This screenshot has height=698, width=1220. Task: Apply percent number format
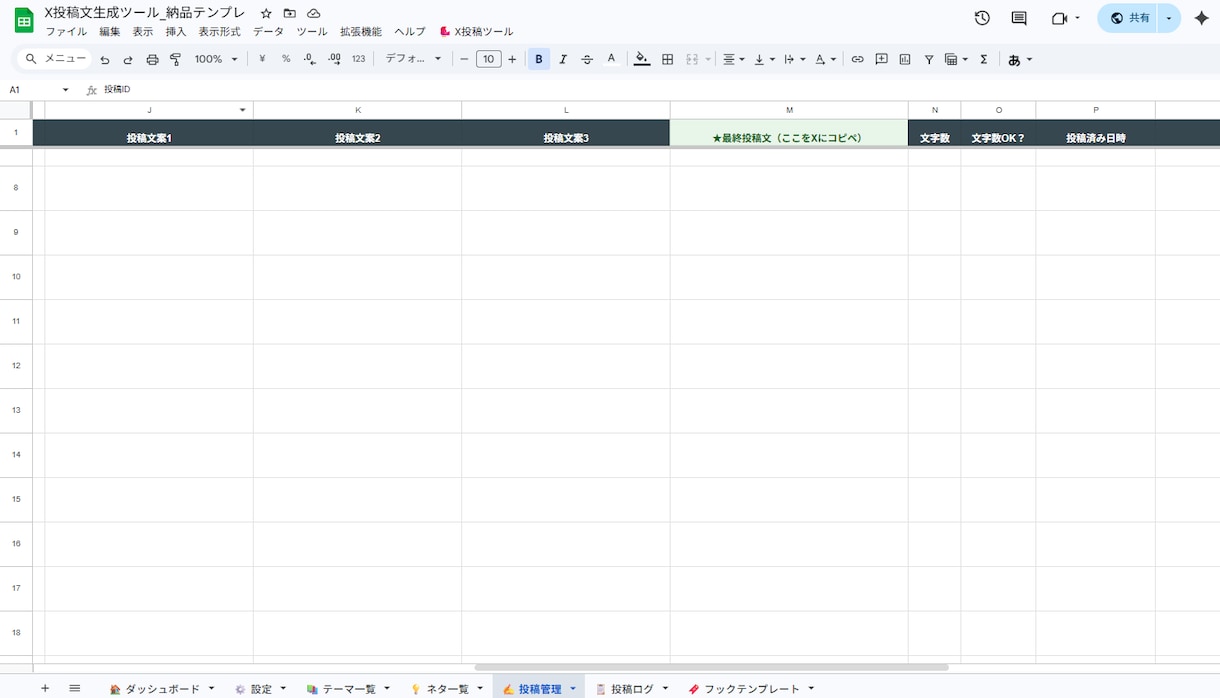click(x=286, y=59)
